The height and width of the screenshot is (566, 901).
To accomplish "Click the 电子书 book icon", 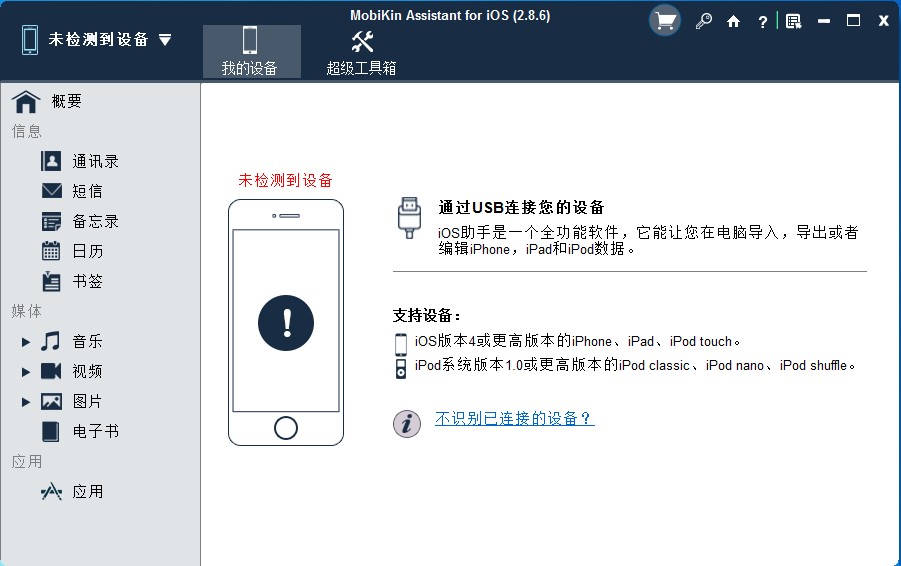I will 51,432.
